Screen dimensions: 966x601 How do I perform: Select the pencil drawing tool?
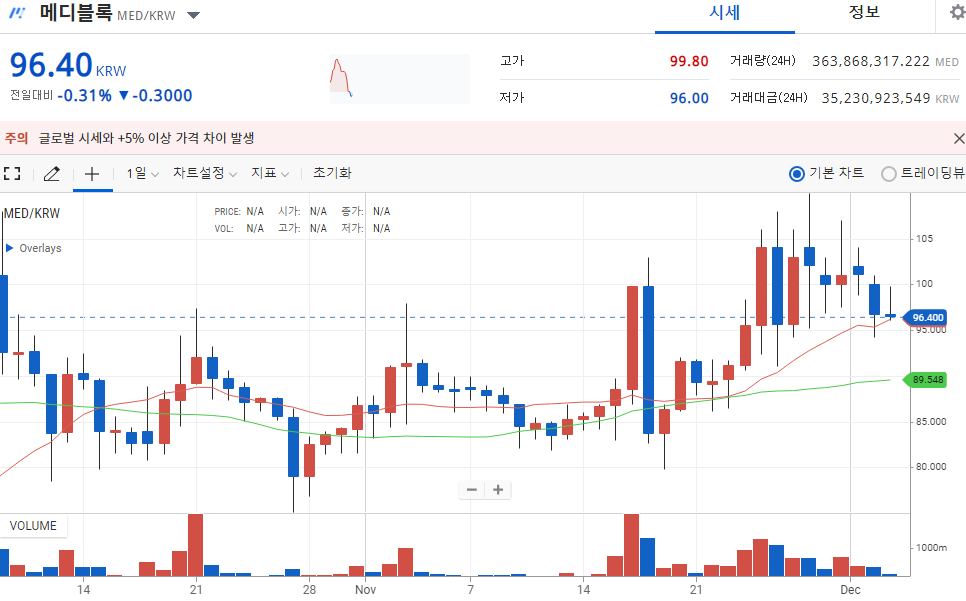pos(52,174)
